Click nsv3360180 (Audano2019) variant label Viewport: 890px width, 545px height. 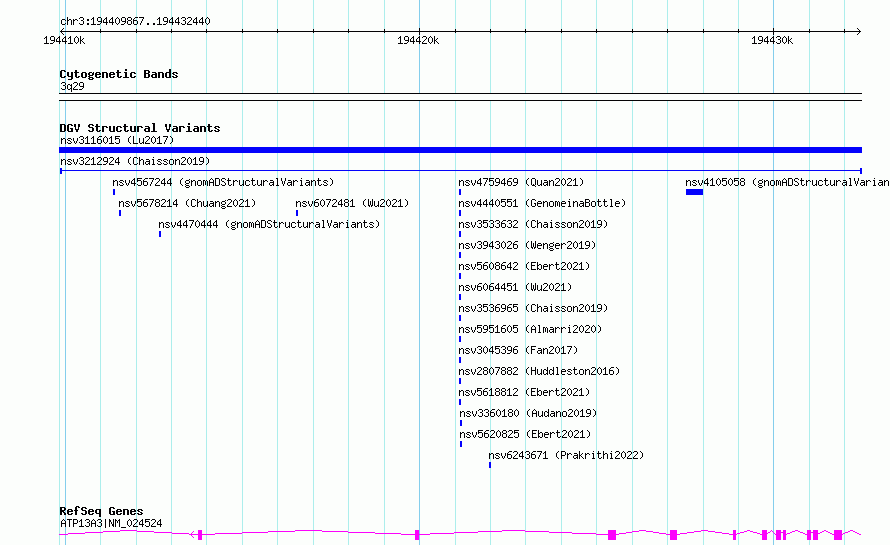[528, 413]
